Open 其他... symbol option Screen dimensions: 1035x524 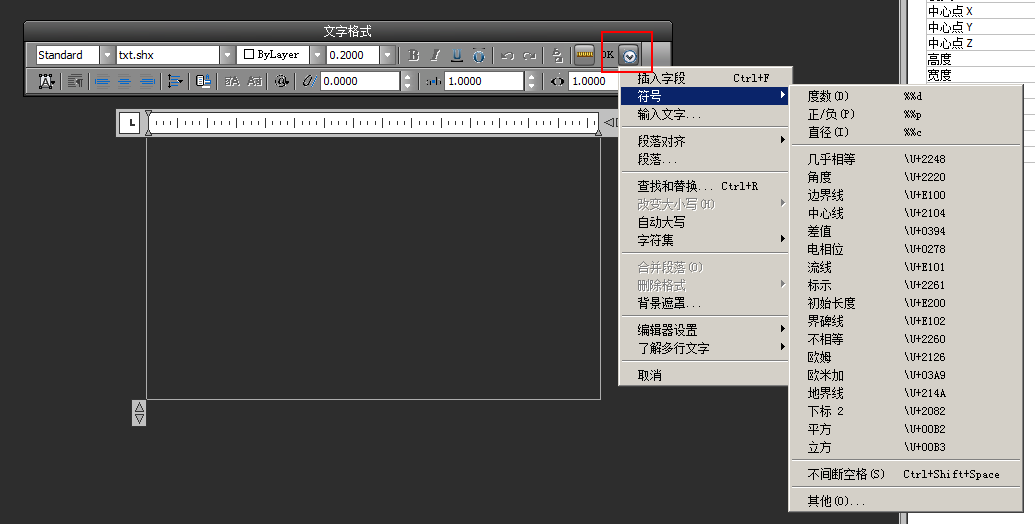[906, 501]
